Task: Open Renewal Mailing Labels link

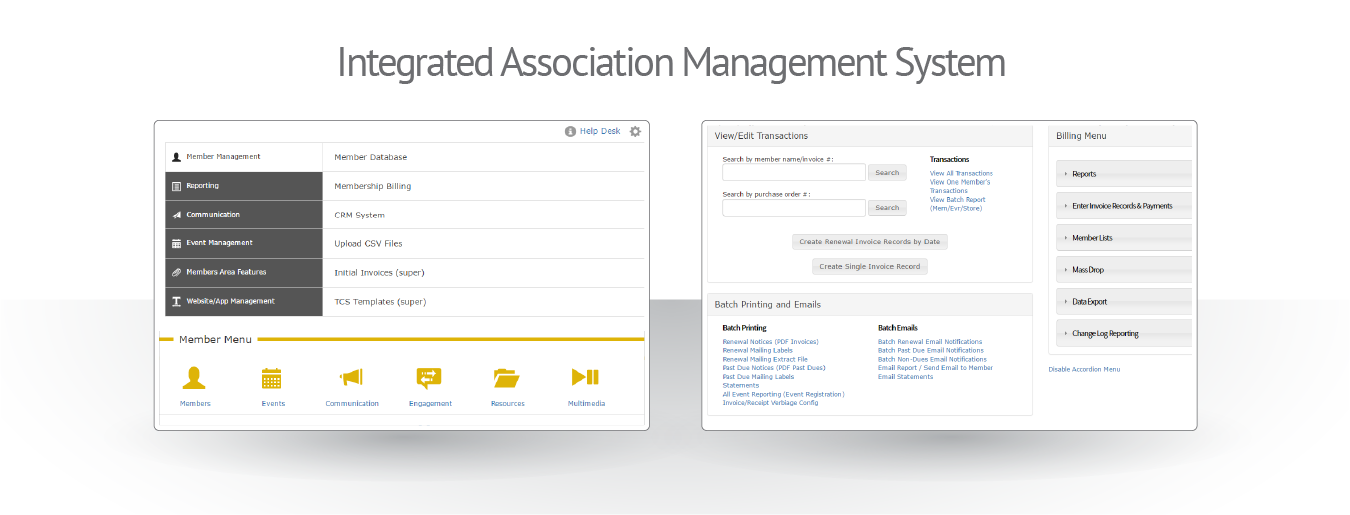Action: (757, 351)
